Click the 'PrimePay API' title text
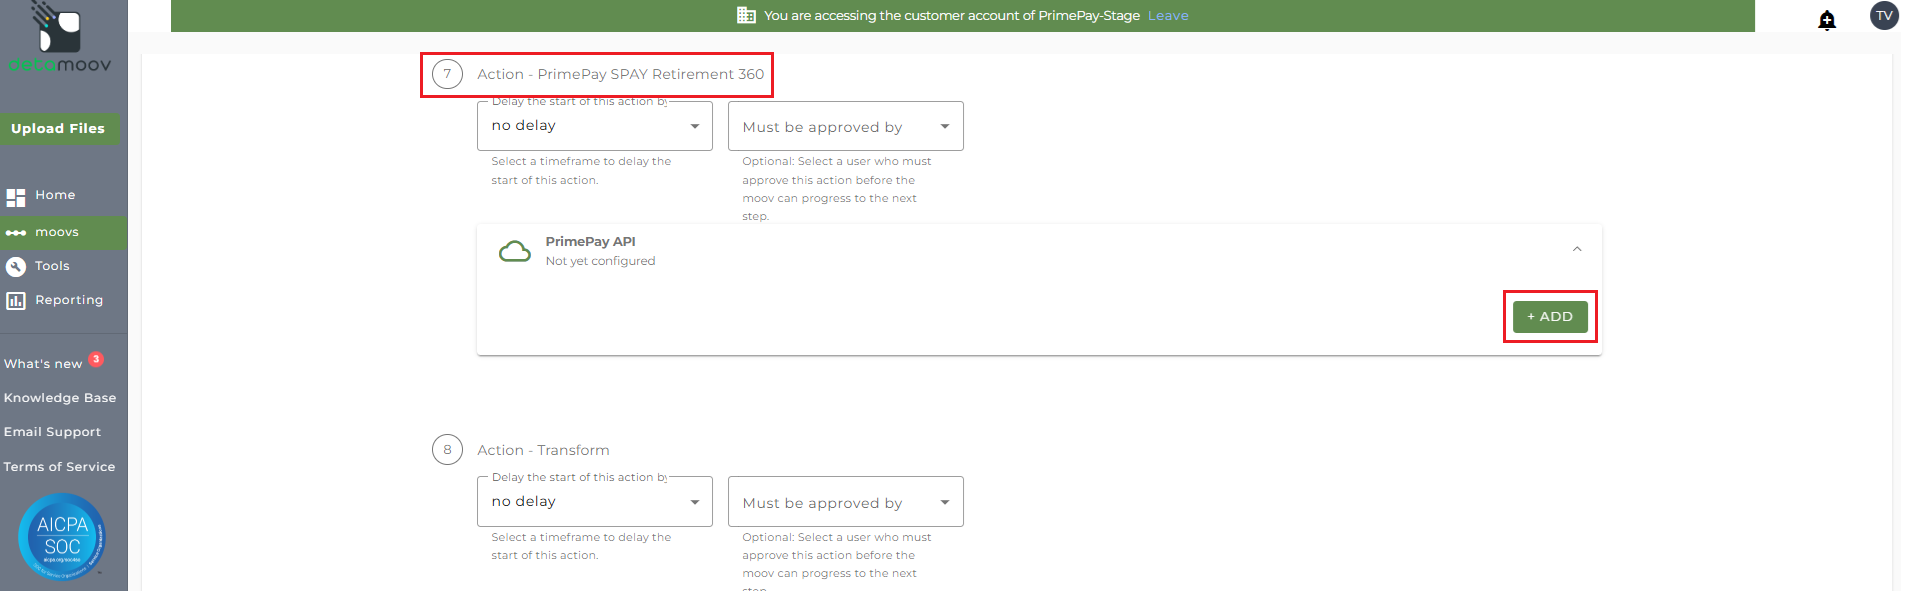This screenshot has height=591, width=1912. click(x=590, y=242)
